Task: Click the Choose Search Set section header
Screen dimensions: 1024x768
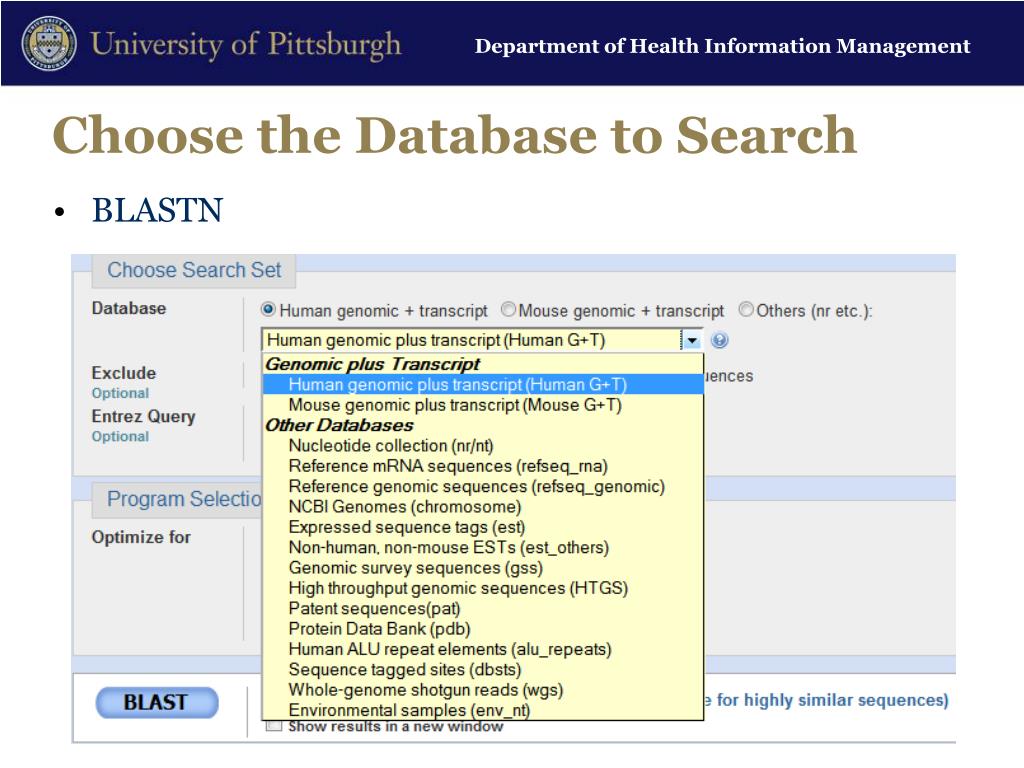Action: (194, 270)
